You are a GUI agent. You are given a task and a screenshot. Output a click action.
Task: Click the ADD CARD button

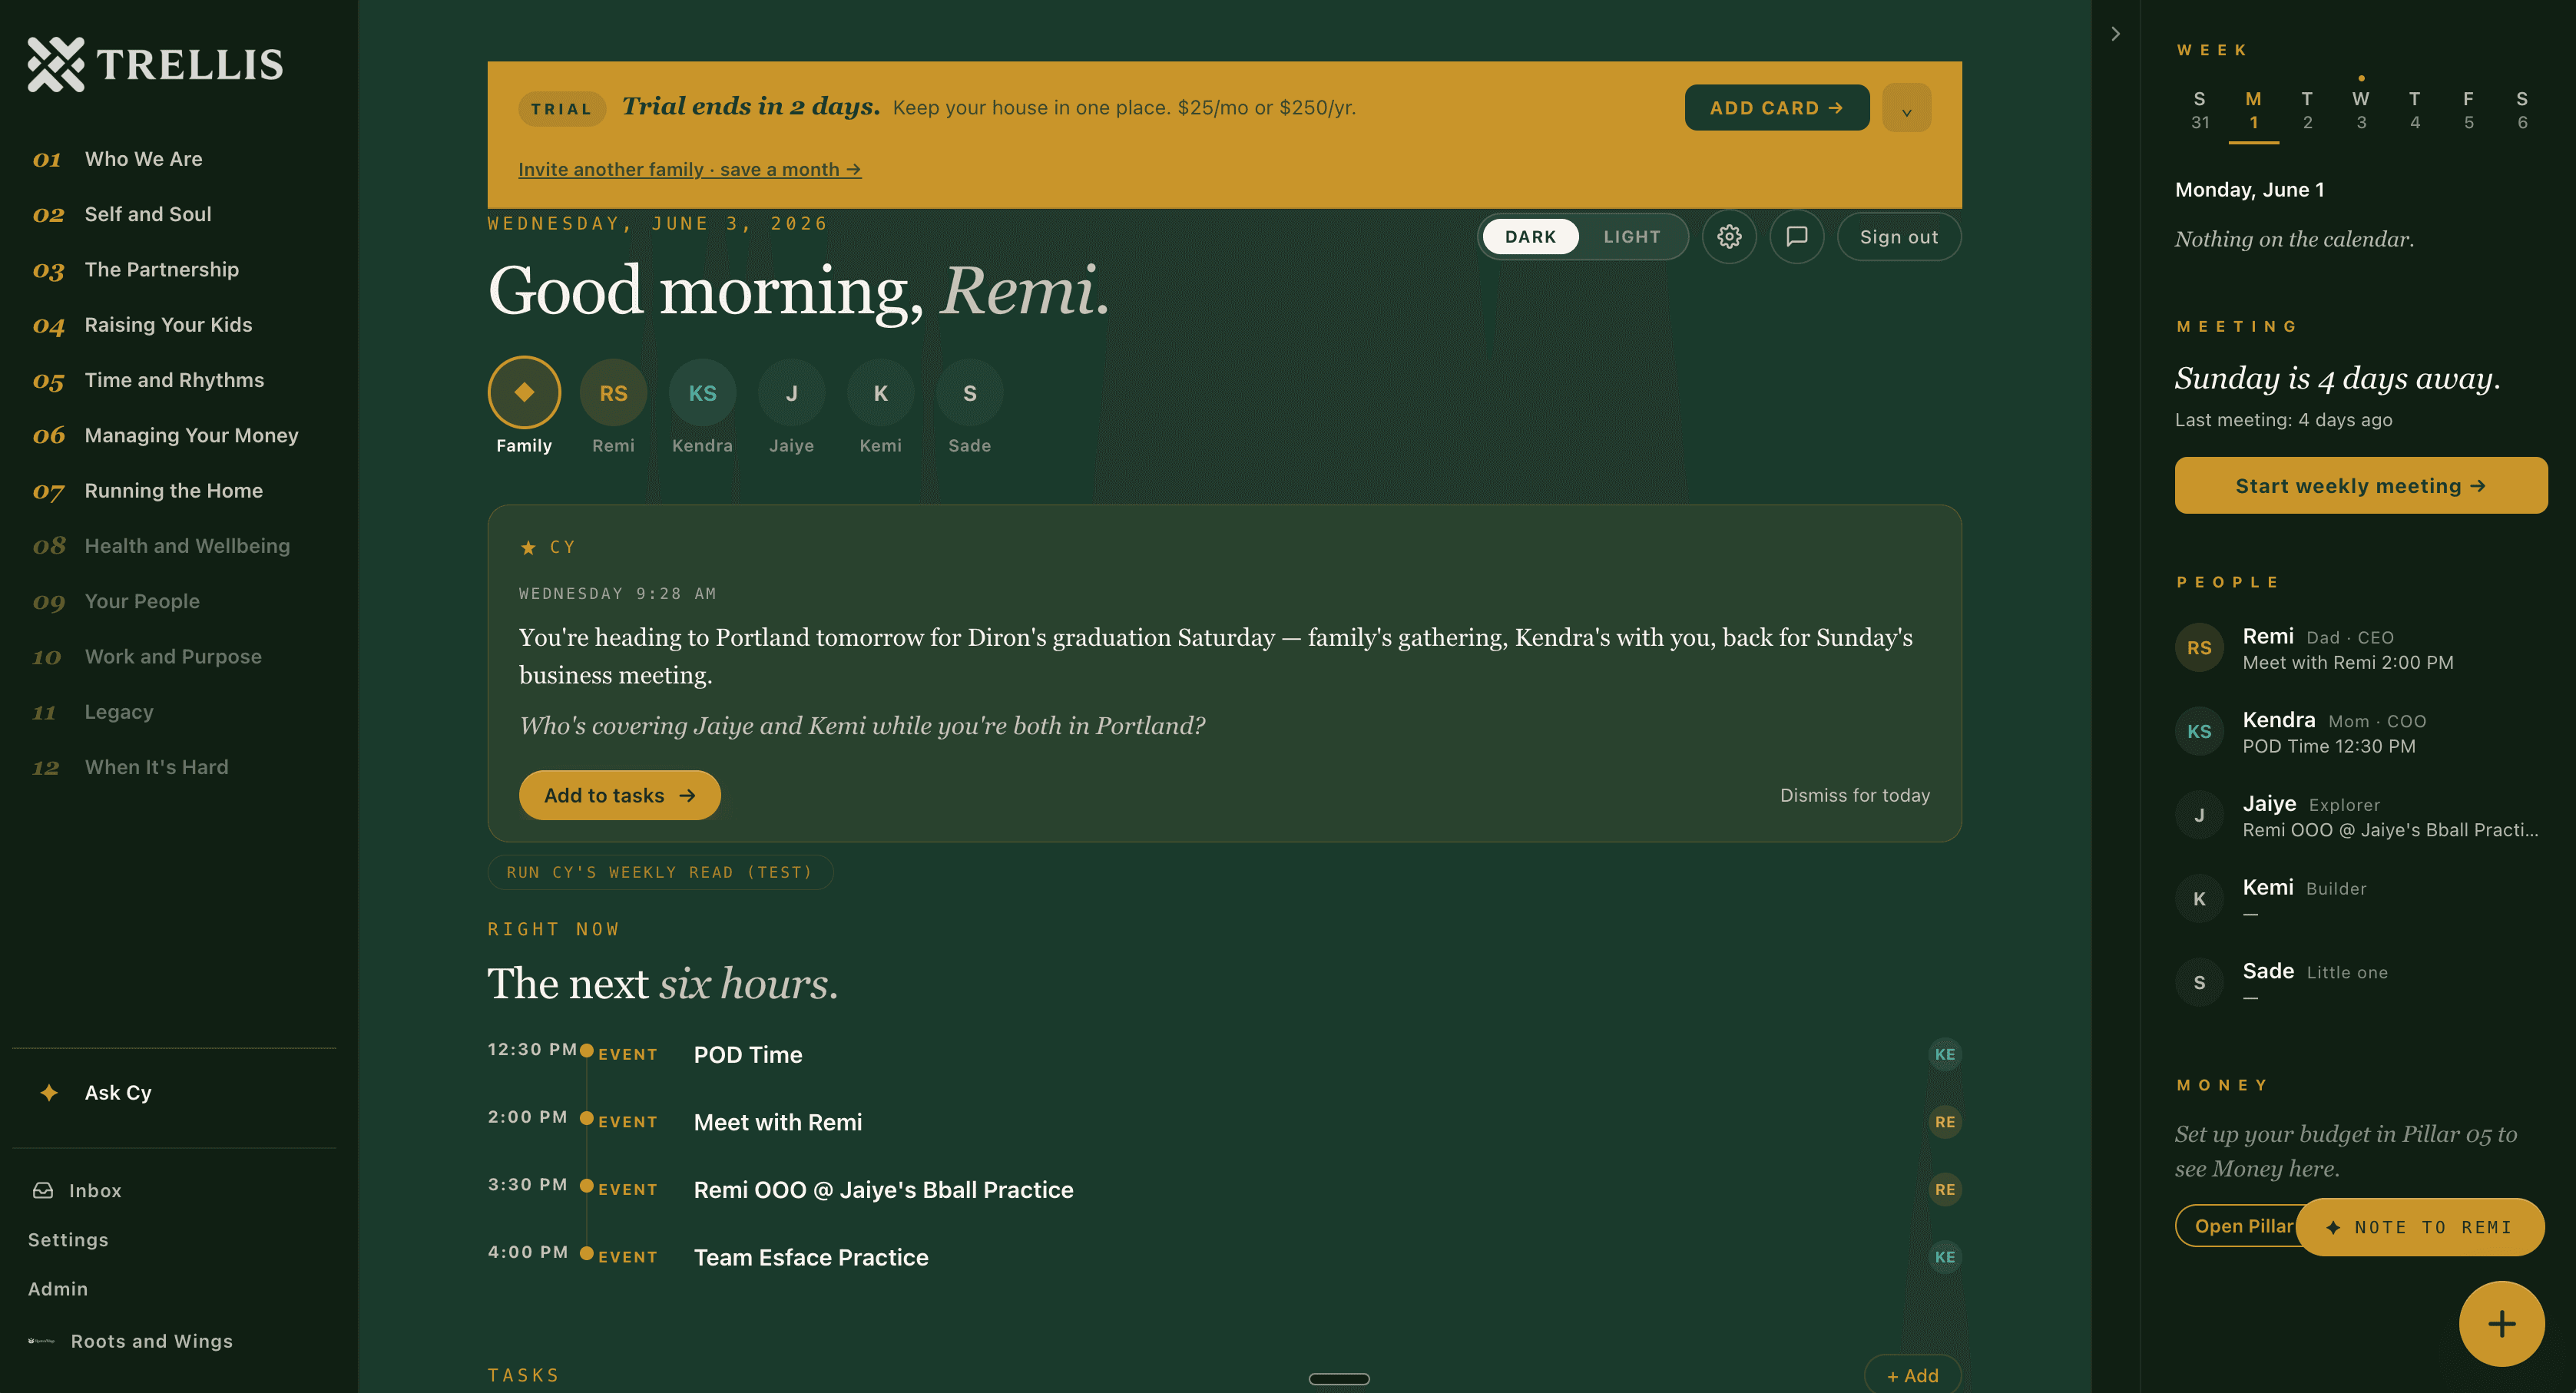(1776, 108)
